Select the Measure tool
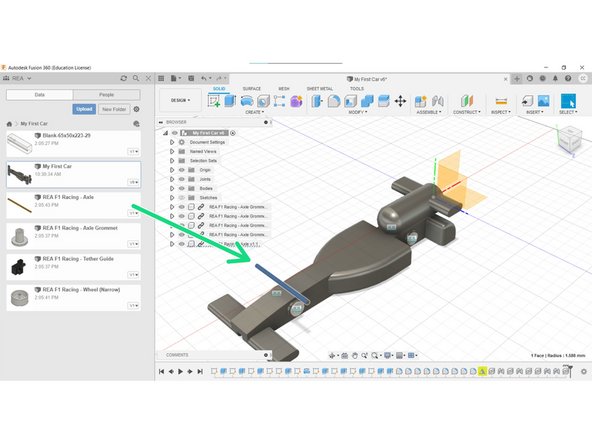This screenshot has width=592, height=444. point(501,101)
